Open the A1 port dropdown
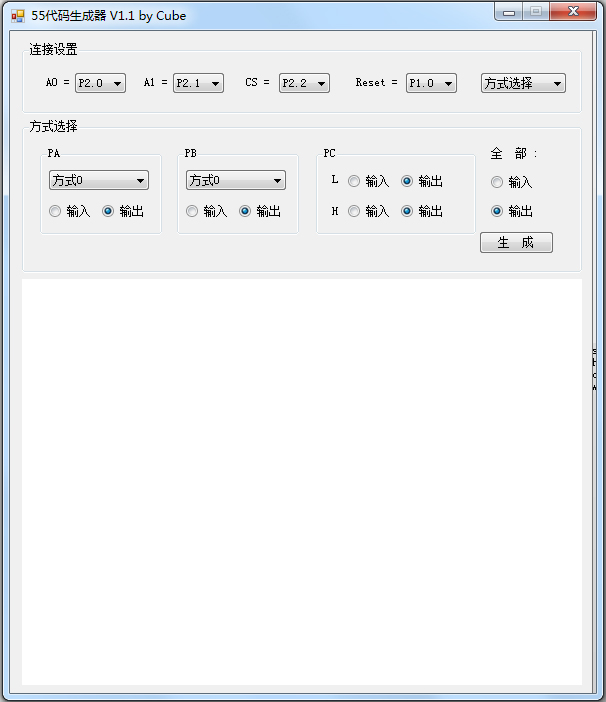The width and height of the screenshot is (606, 702). (198, 83)
